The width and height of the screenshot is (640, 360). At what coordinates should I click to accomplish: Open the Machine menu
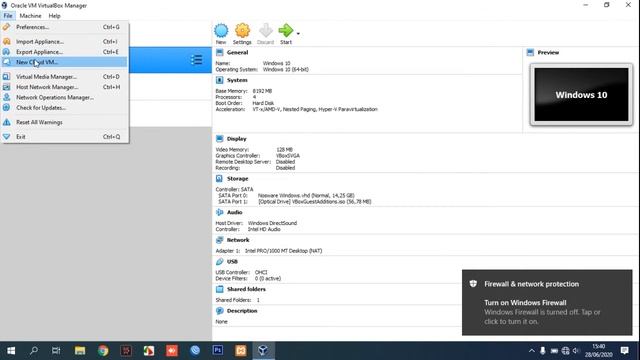click(x=30, y=16)
